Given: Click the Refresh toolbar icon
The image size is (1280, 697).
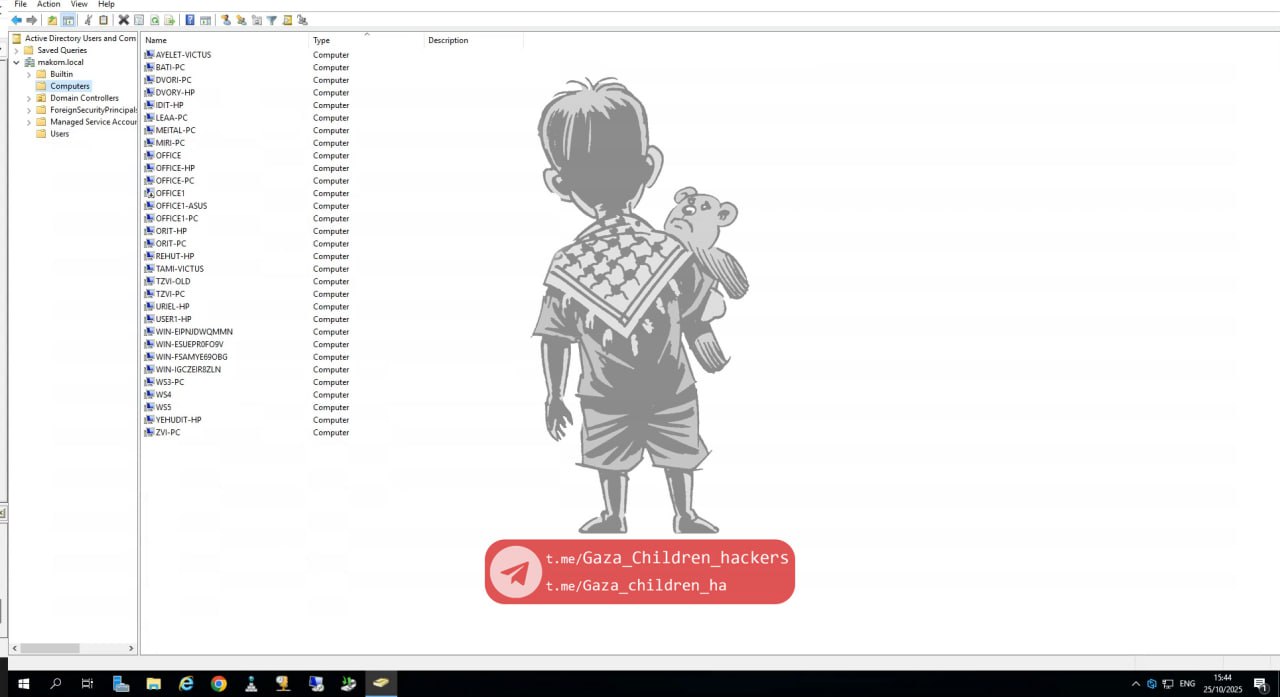Looking at the screenshot, I should point(154,20).
